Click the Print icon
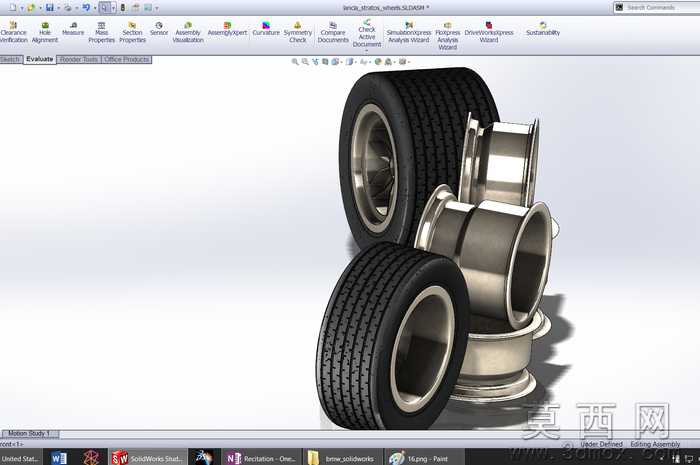The image size is (700, 465). 68,8
